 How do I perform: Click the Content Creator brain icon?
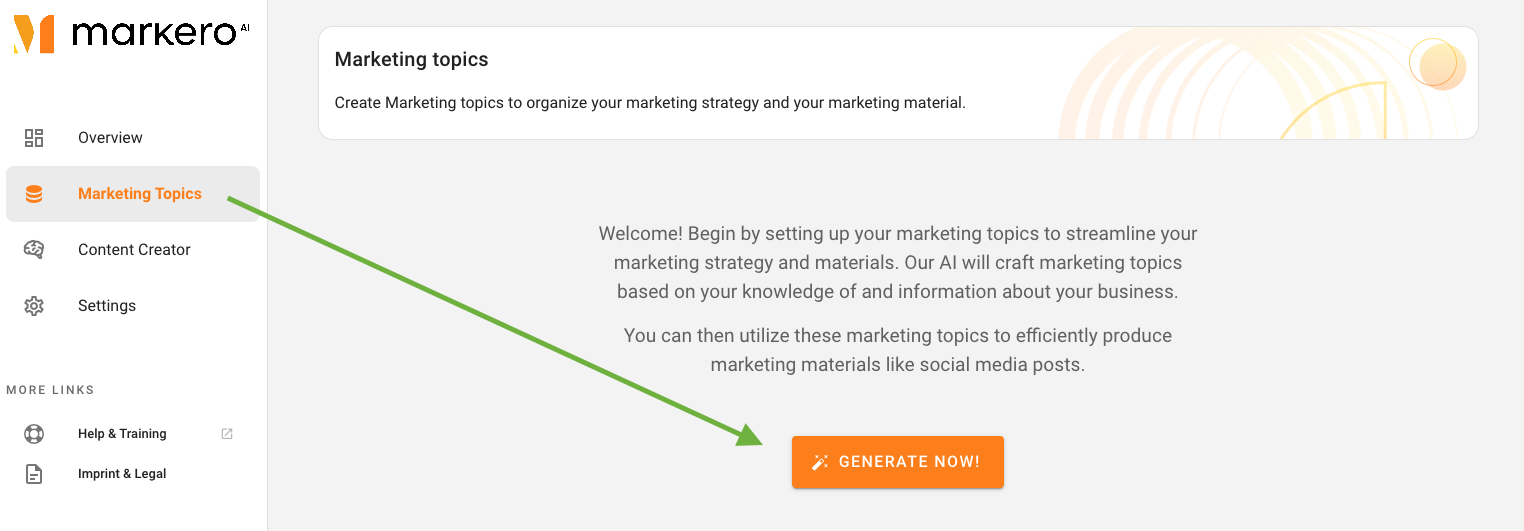click(34, 250)
